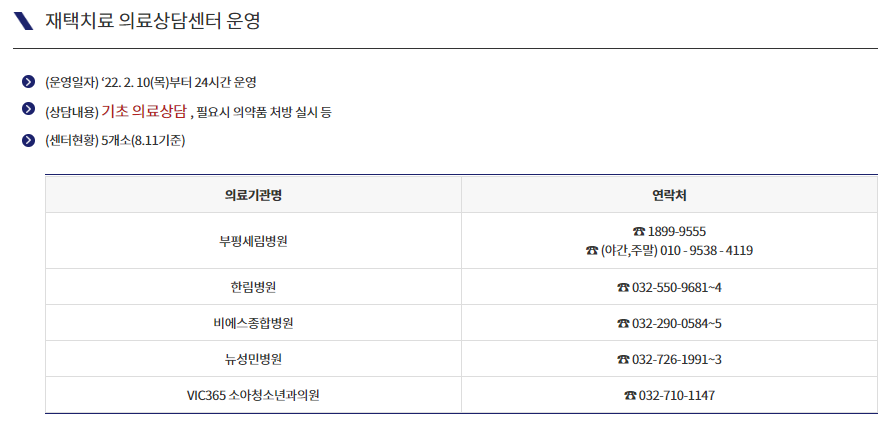Click the blue slash icon beside the page title
This screenshot has width=887, height=433.
[x=23, y=21]
